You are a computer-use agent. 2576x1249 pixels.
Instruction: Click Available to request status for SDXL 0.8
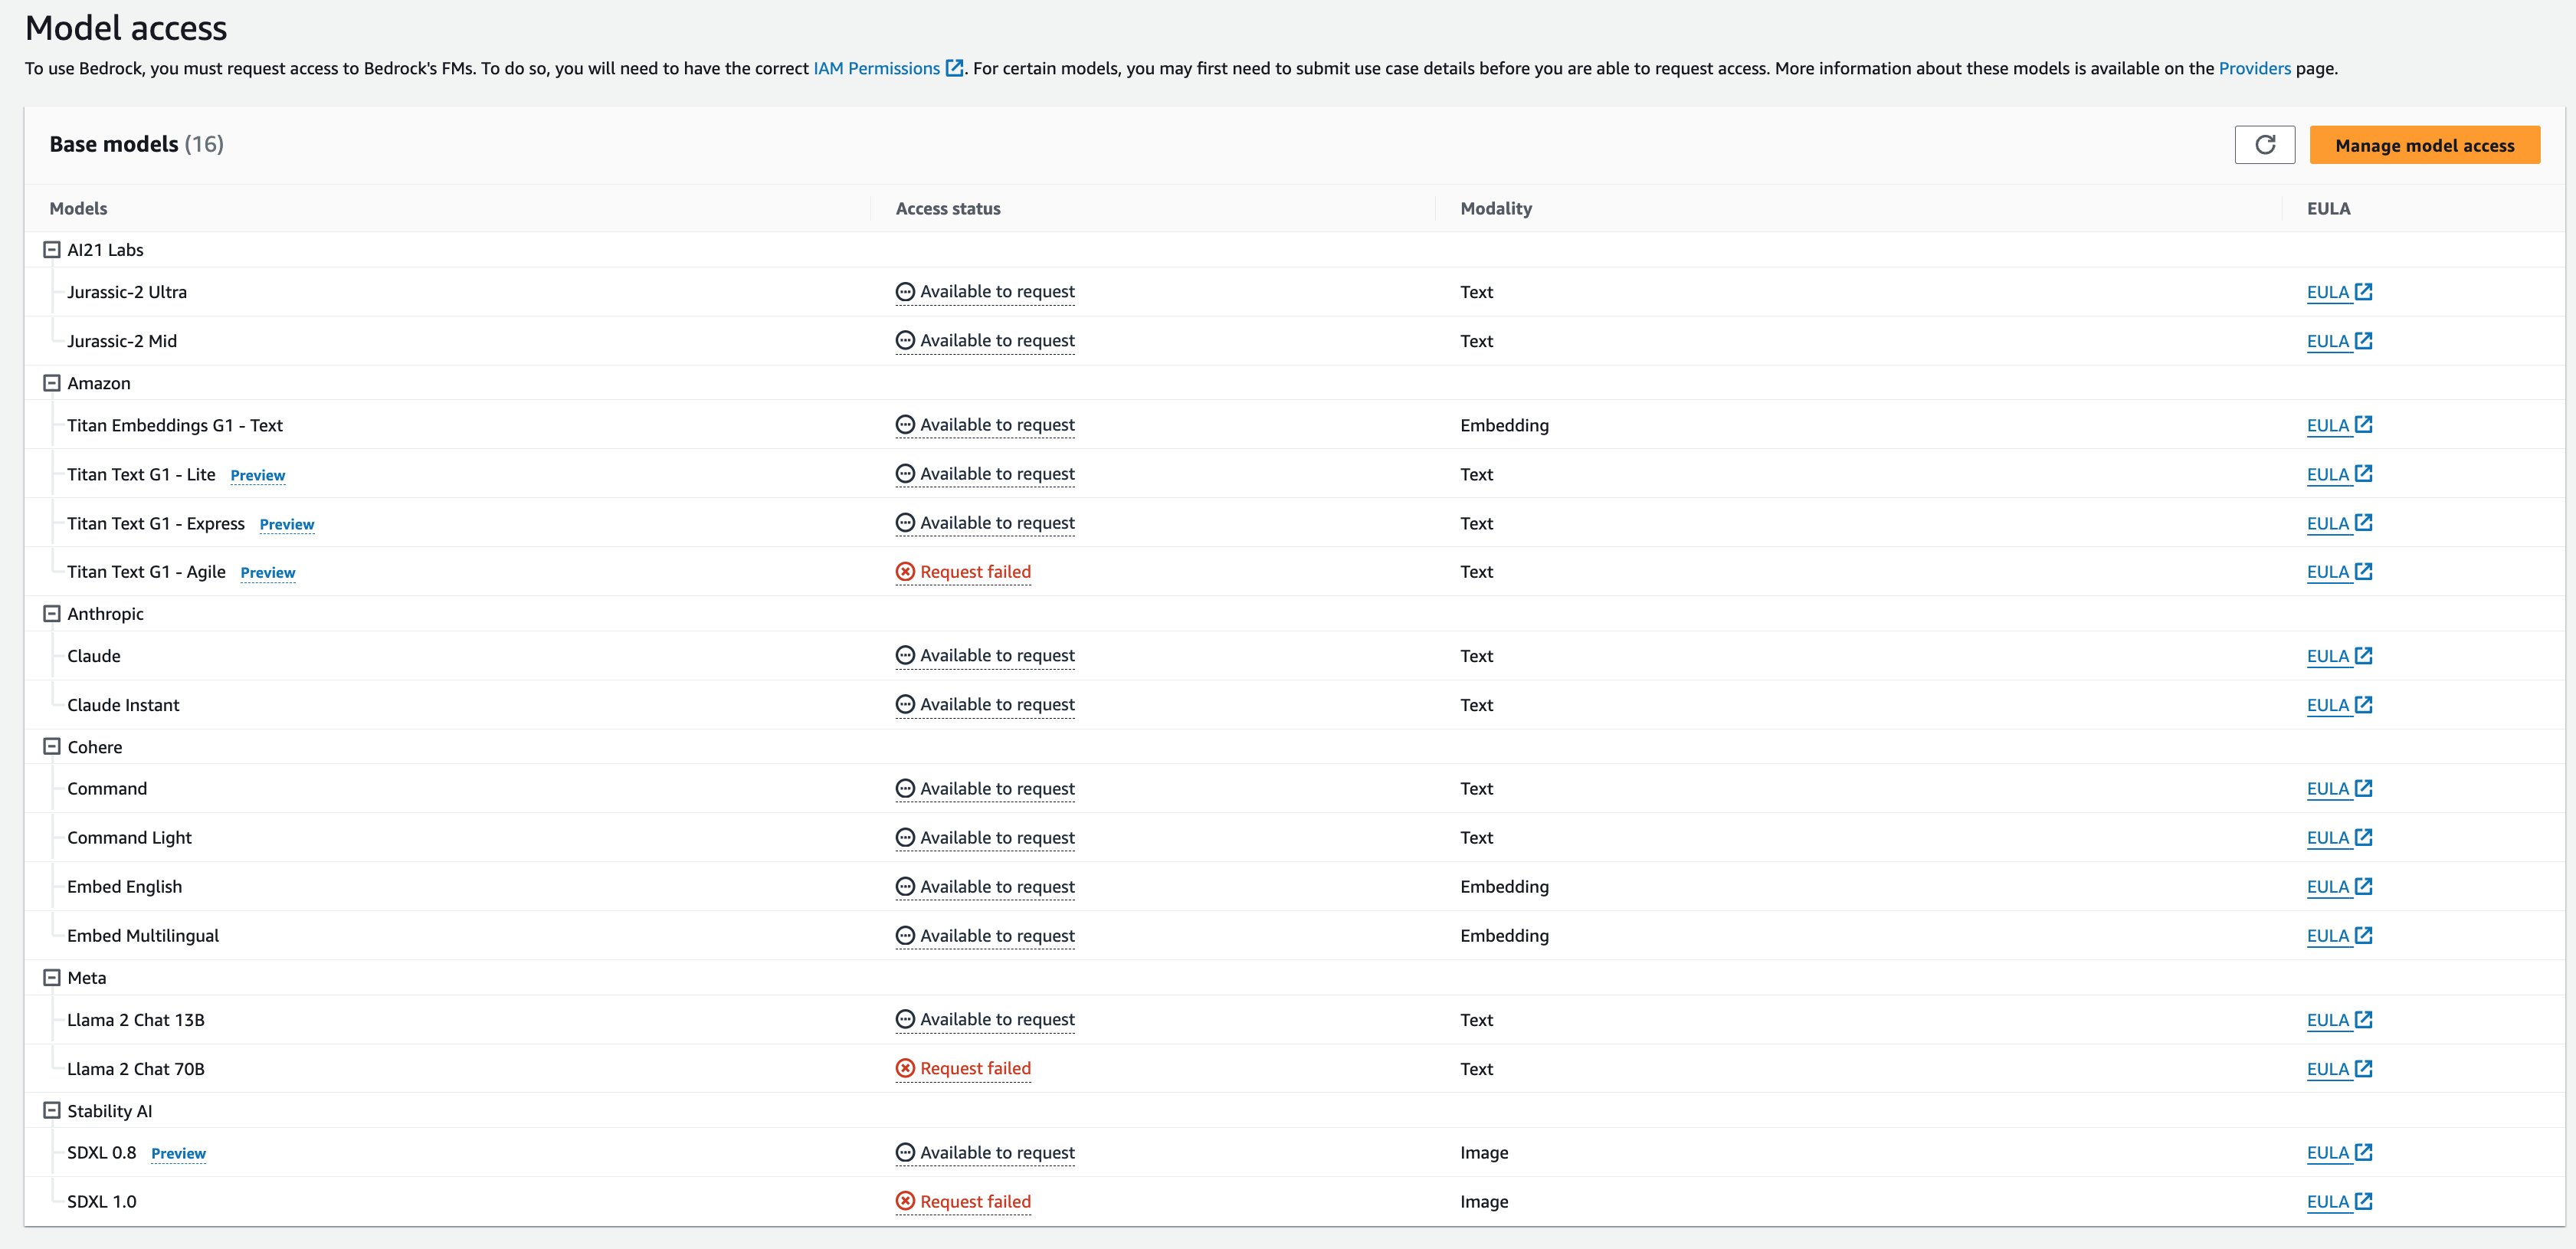(x=985, y=1153)
